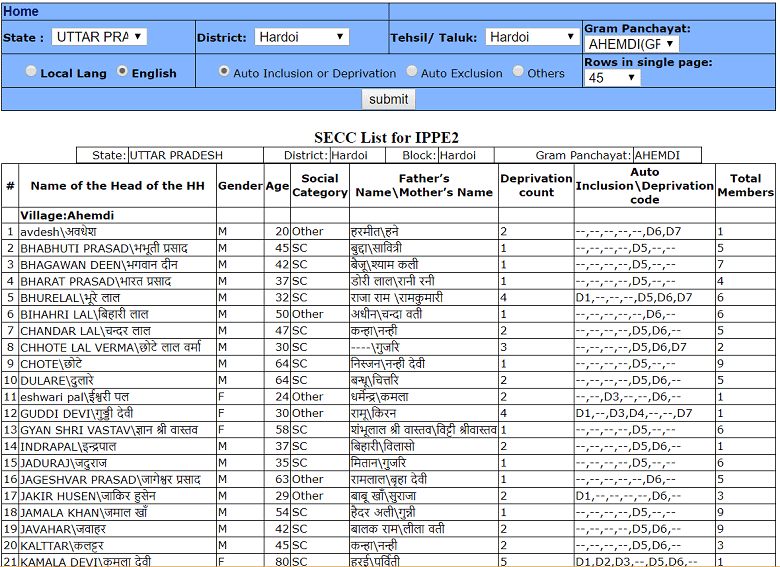Click the Gender column header

point(240,186)
